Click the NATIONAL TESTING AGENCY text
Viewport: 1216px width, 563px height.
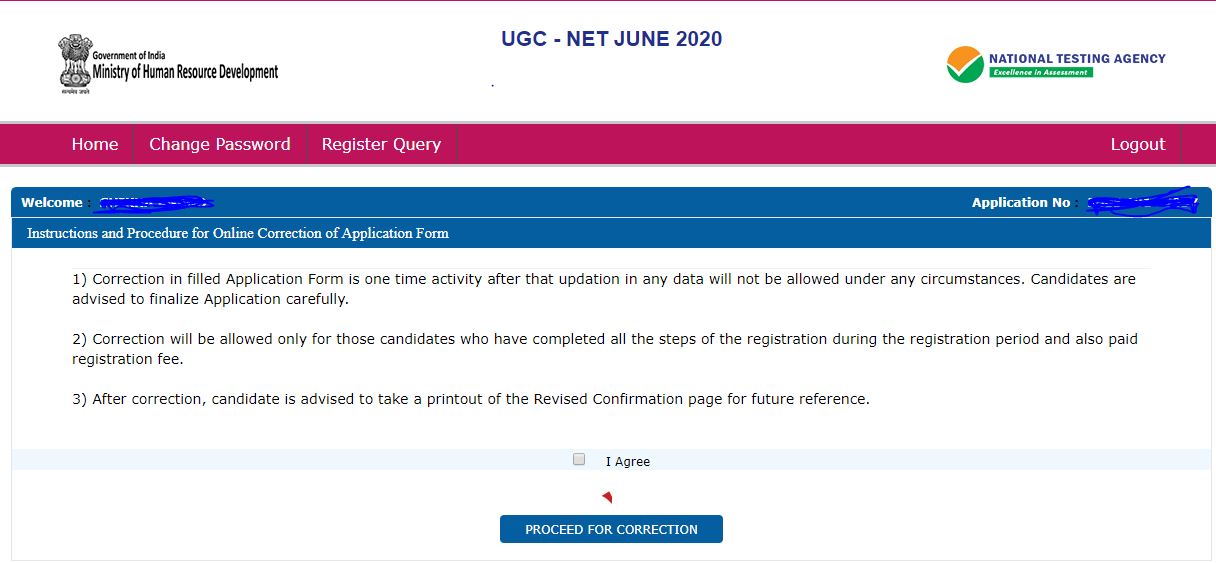click(x=1077, y=59)
